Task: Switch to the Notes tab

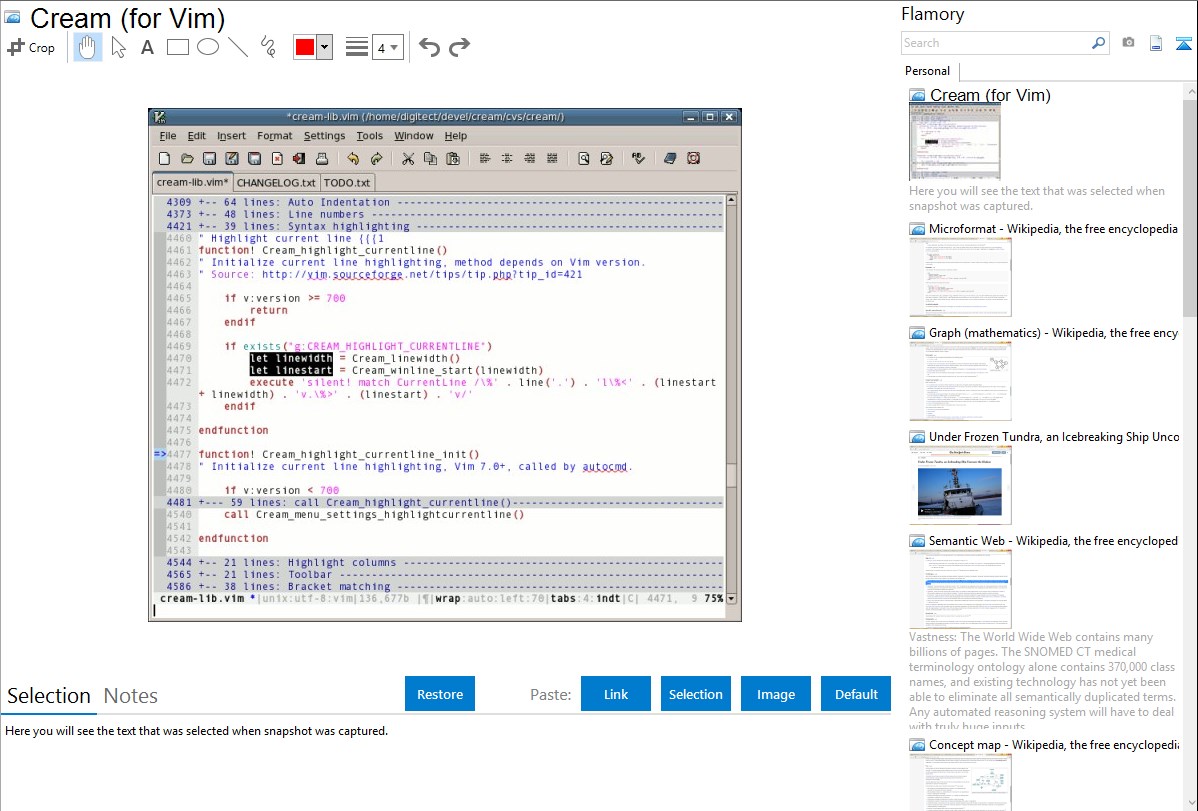Action: pos(131,696)
